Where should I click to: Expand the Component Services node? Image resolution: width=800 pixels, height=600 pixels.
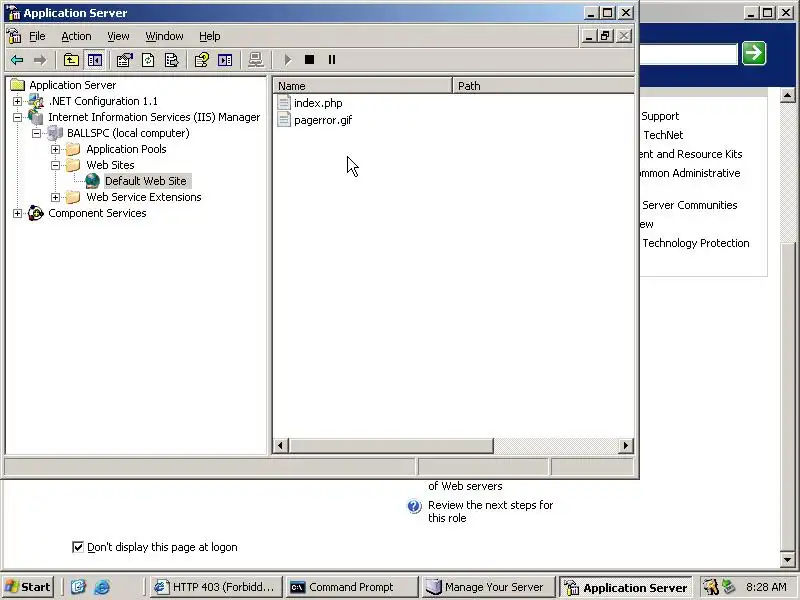pos(17,213)
